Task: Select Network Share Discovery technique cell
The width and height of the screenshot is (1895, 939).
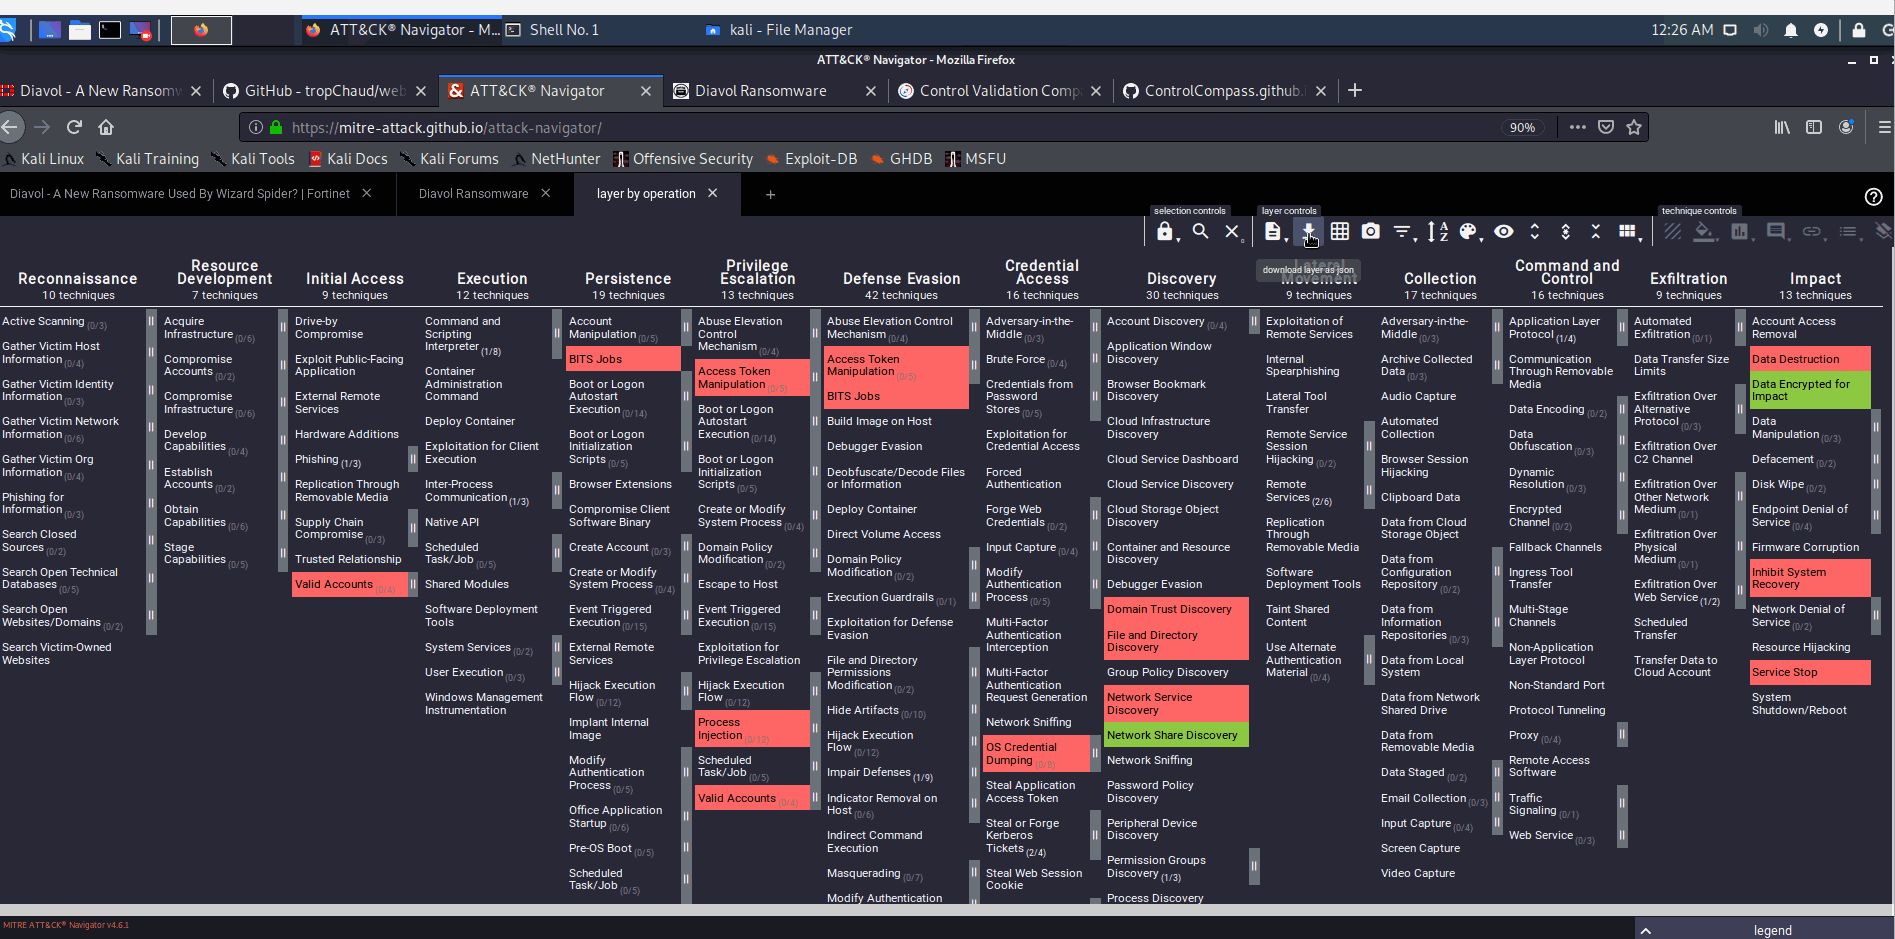Action: click(1177, 735)
